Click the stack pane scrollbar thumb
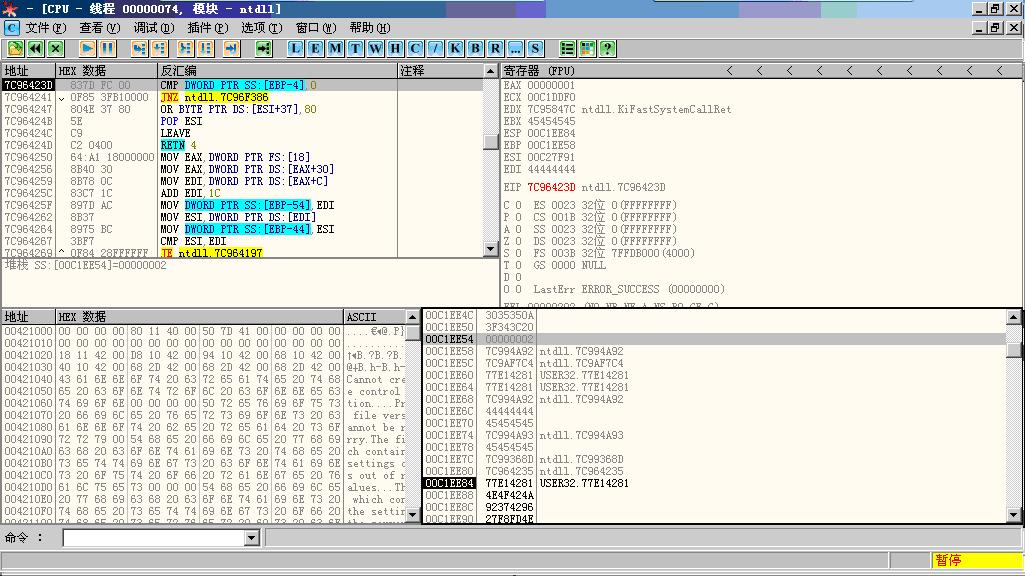Screen dimensions: 1025x576 point(1013,349)
